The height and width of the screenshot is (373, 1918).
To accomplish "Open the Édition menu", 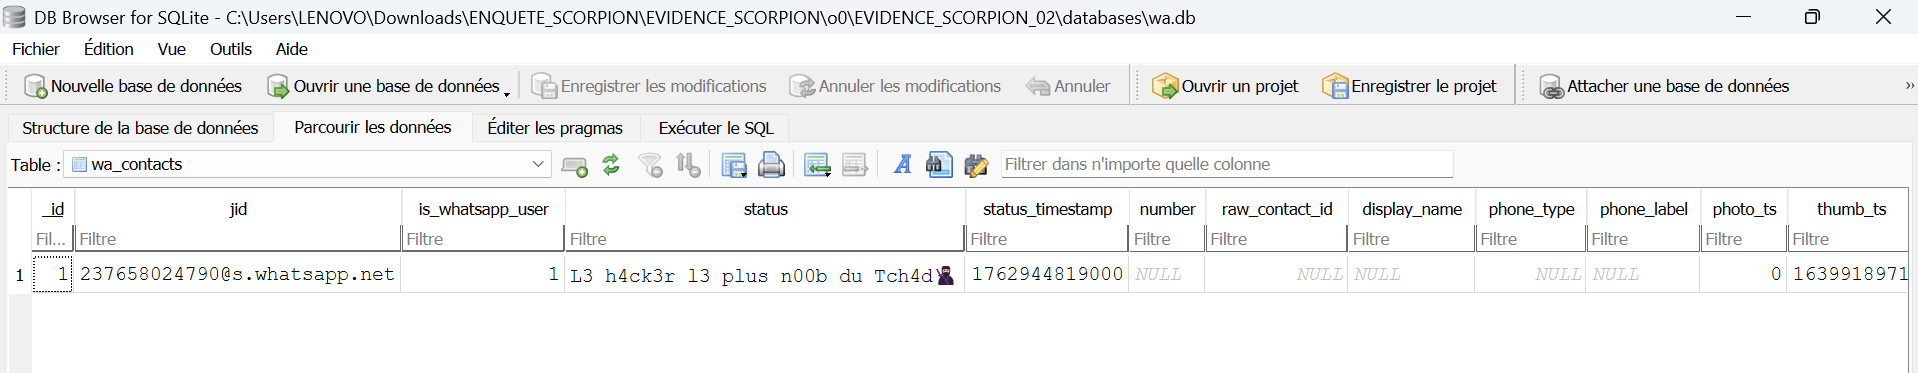I will pyautogui.click(x=108, y=49).
